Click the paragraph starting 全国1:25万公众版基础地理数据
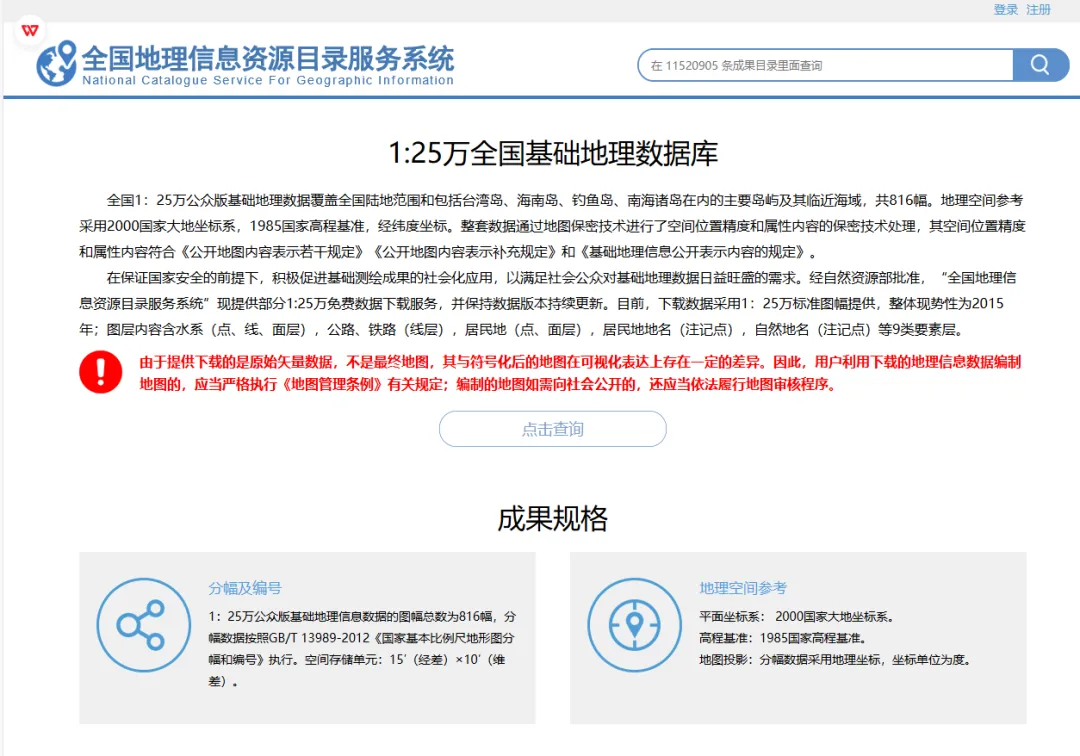Screen dimensions: 1080x756 (x=552, y=226)
